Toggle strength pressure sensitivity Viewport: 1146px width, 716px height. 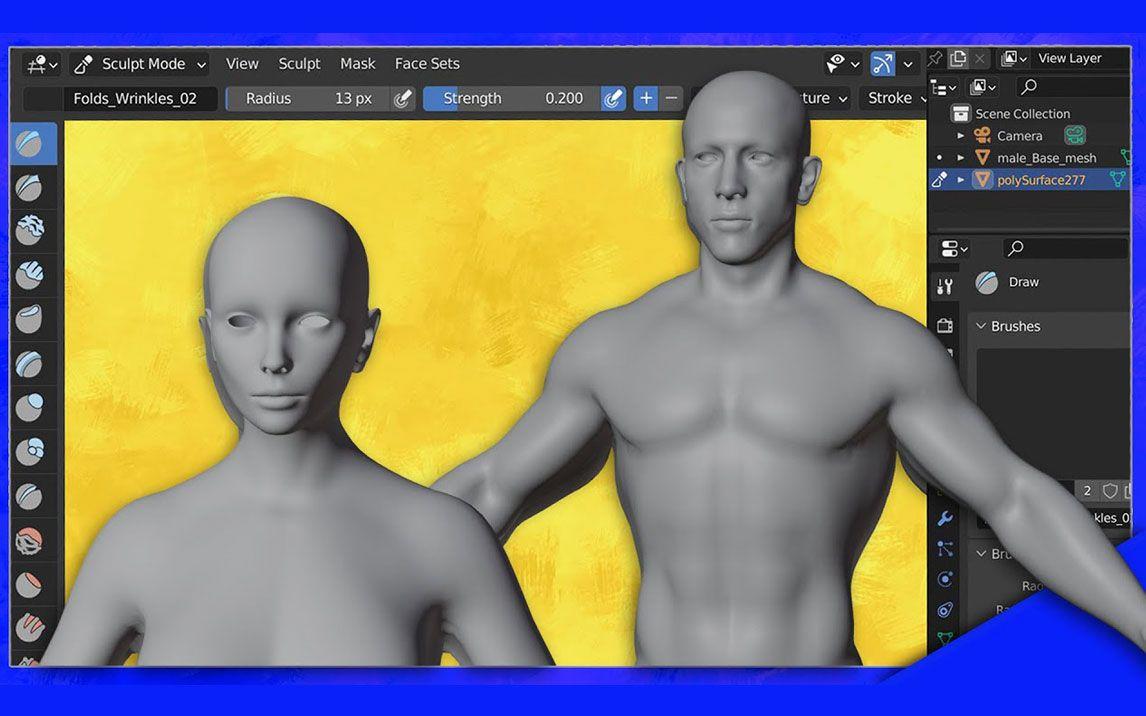(x=613, y=98)
